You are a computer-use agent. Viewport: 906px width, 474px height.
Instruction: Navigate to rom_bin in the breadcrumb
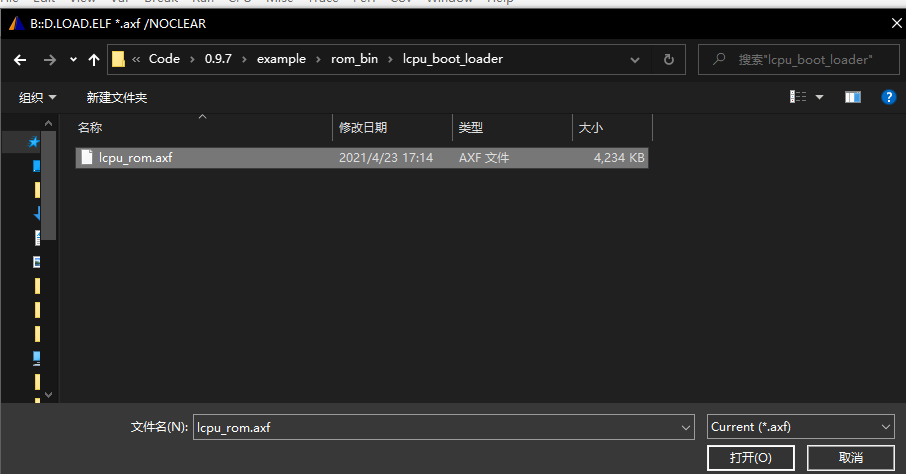[x=354, y=59]
